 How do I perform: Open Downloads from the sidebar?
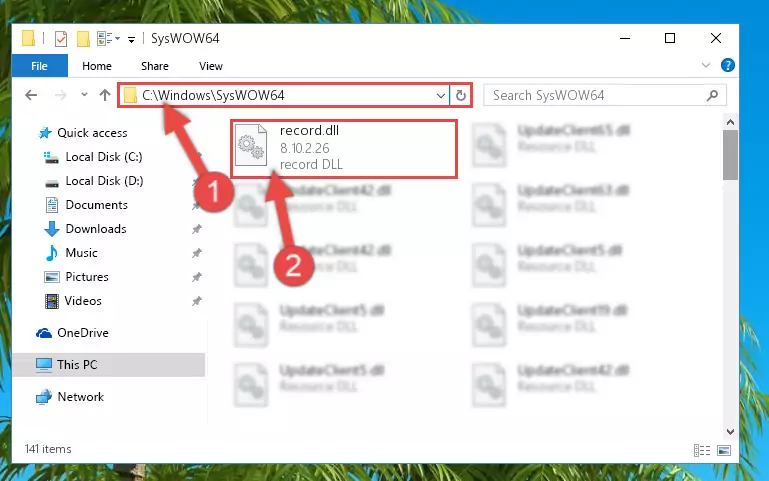96,229
